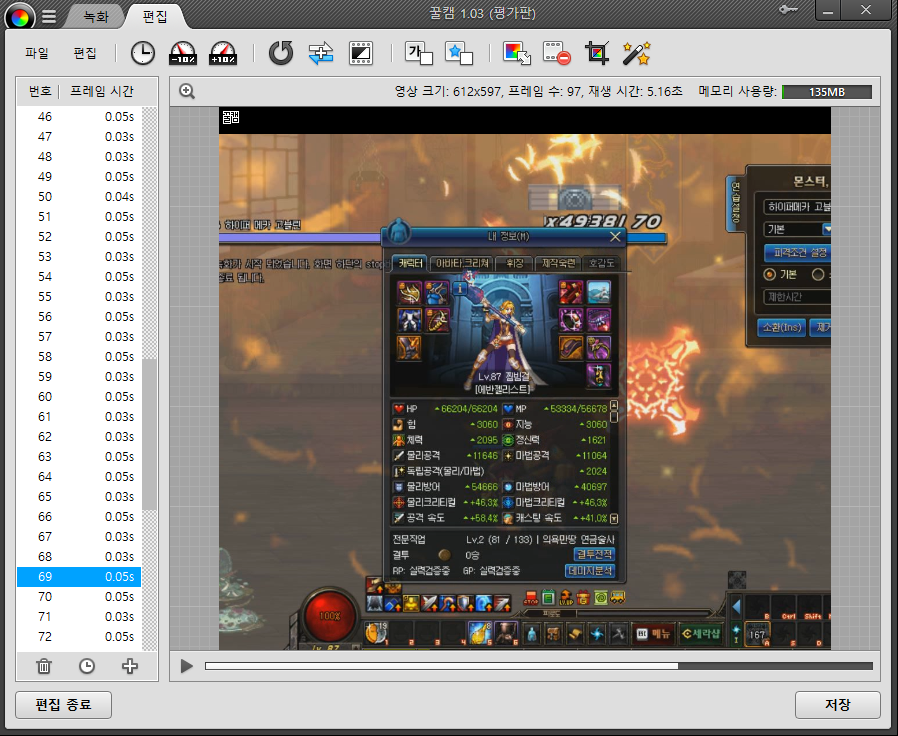Click the insert text 가 icon

[419, 53]
